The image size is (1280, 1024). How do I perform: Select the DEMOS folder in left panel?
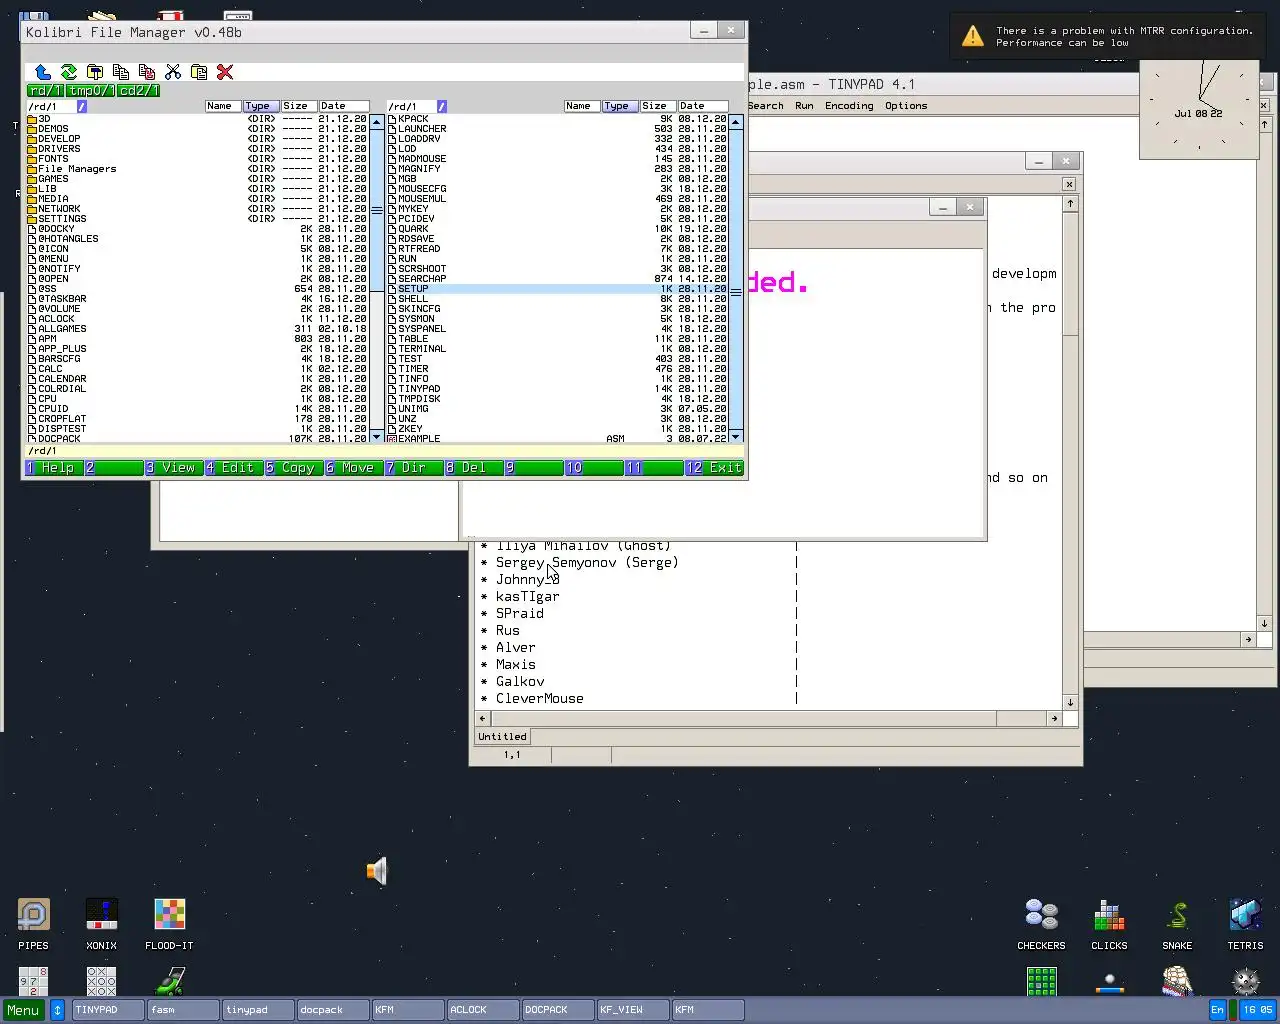198,129
